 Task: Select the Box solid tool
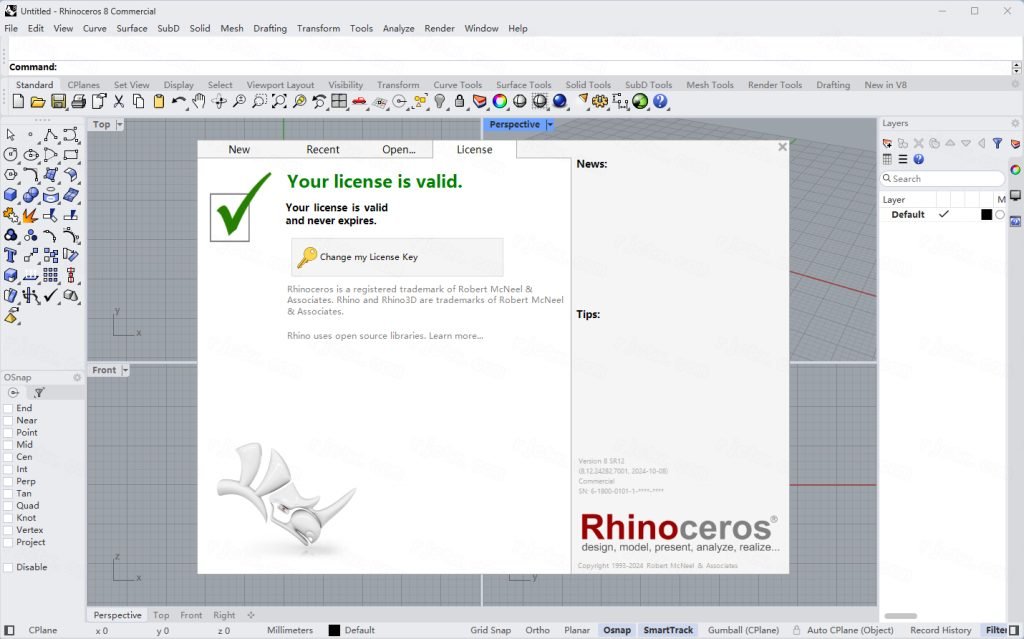point(10,195)
